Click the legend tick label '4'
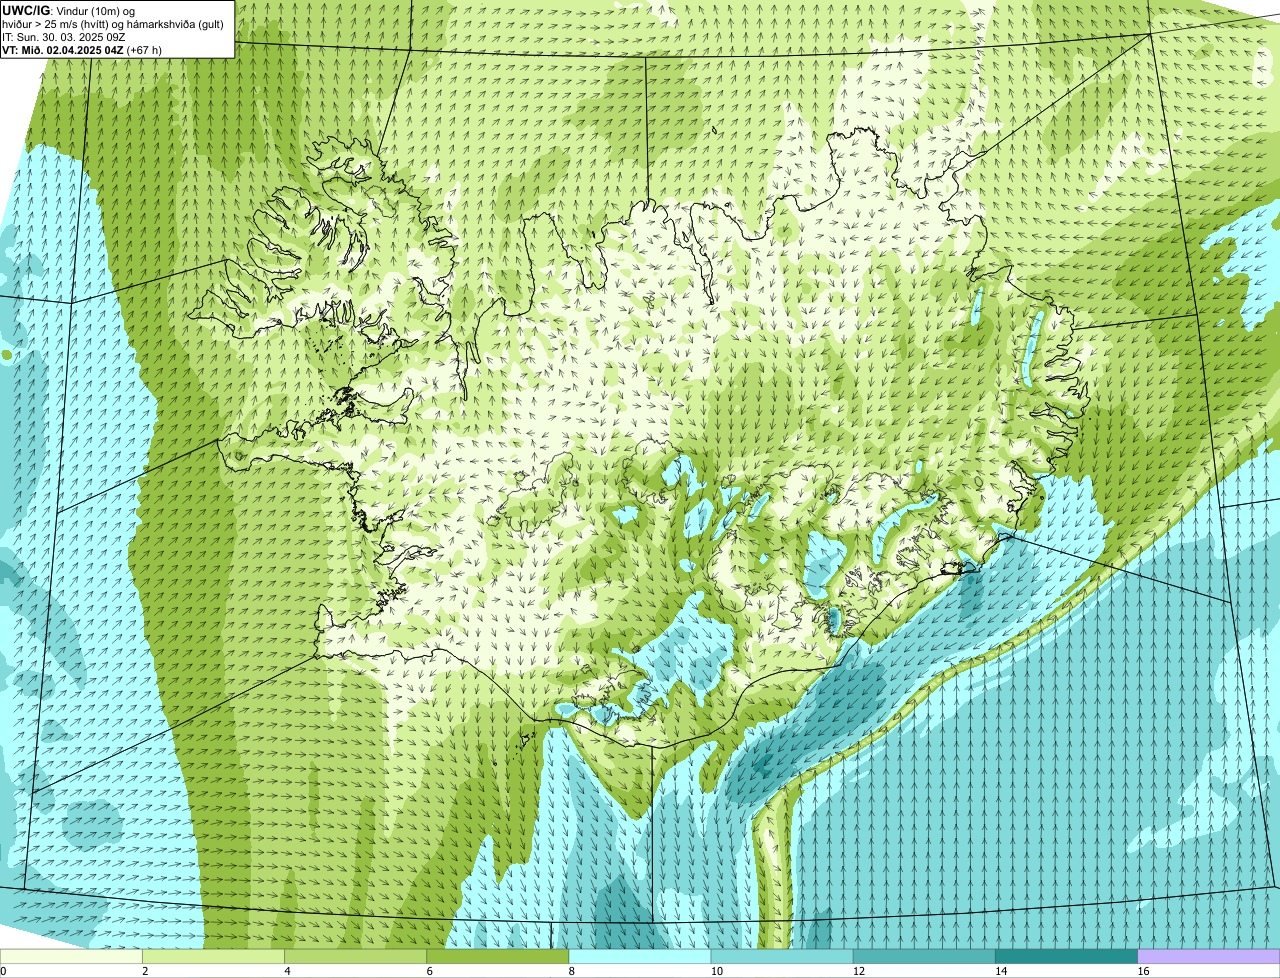This screenshot has width=1280, height=978. [x=287, y=971]
